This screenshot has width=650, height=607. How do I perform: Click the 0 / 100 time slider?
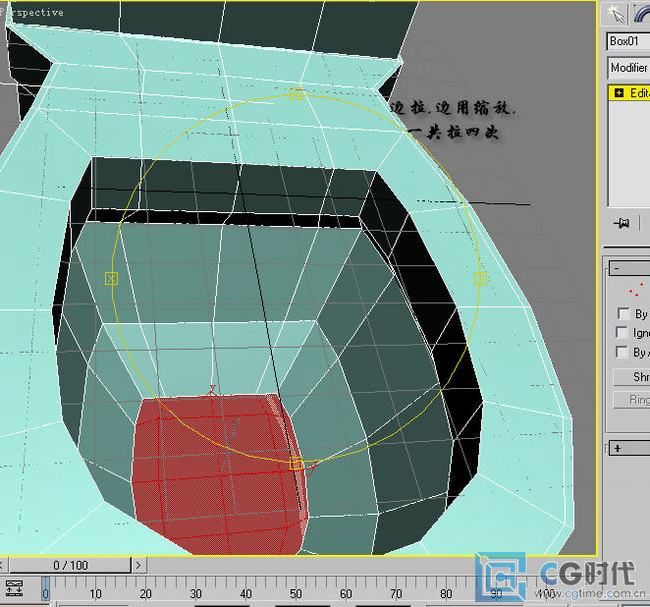(70, 565)
